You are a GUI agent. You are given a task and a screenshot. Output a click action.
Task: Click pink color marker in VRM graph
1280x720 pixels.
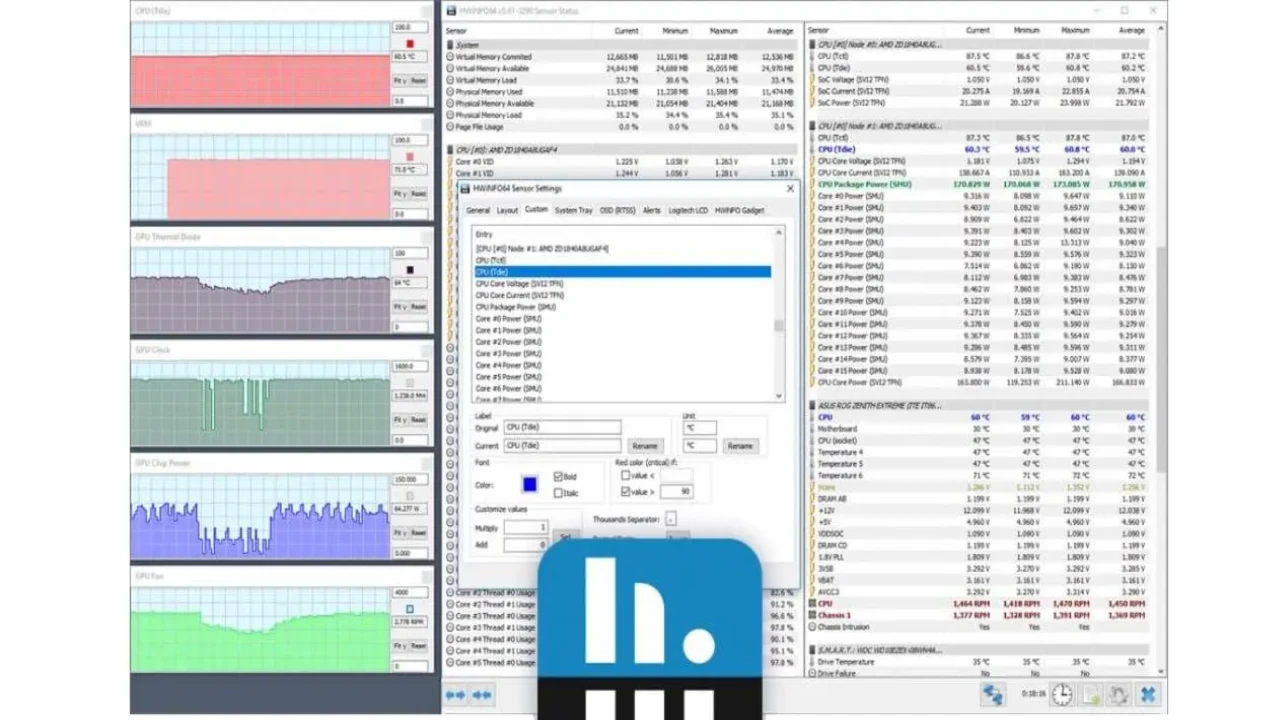410,156
